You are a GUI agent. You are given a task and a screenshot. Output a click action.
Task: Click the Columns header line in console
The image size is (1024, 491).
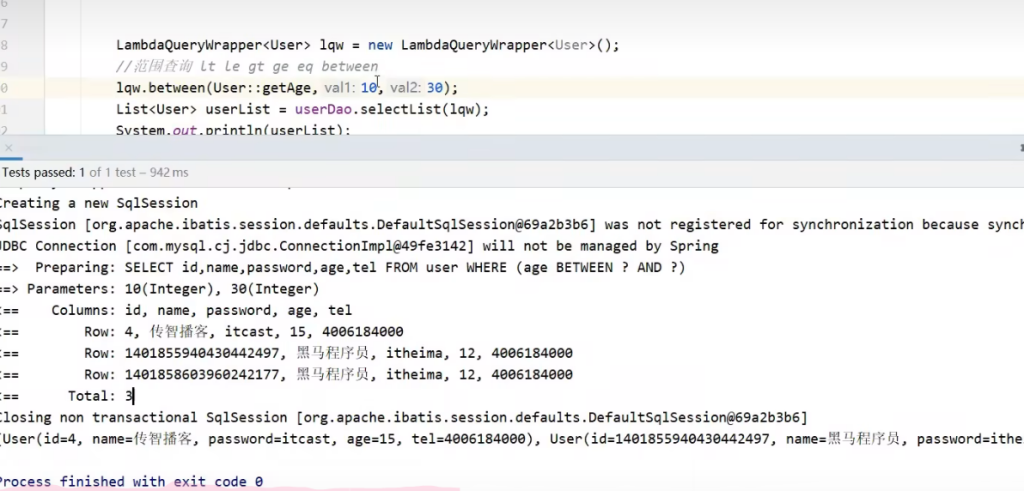point(201,310)
